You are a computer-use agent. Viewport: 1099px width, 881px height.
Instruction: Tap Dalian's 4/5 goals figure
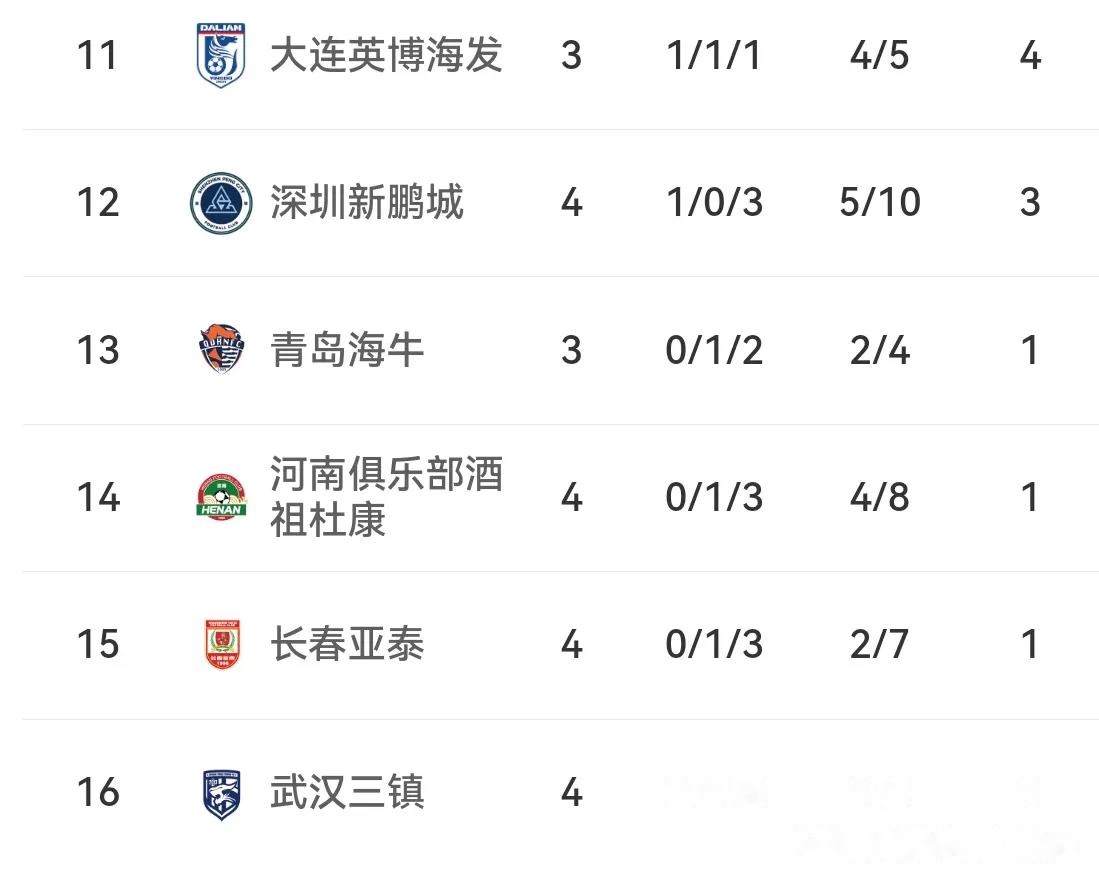(880, 55)
